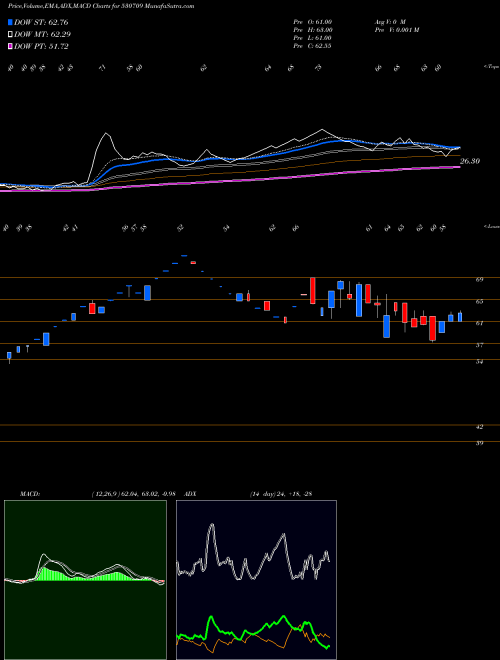500x660 pixels.
Task: Click the 54 price level label
Action: pyautogui.click(x=479, y=362)
